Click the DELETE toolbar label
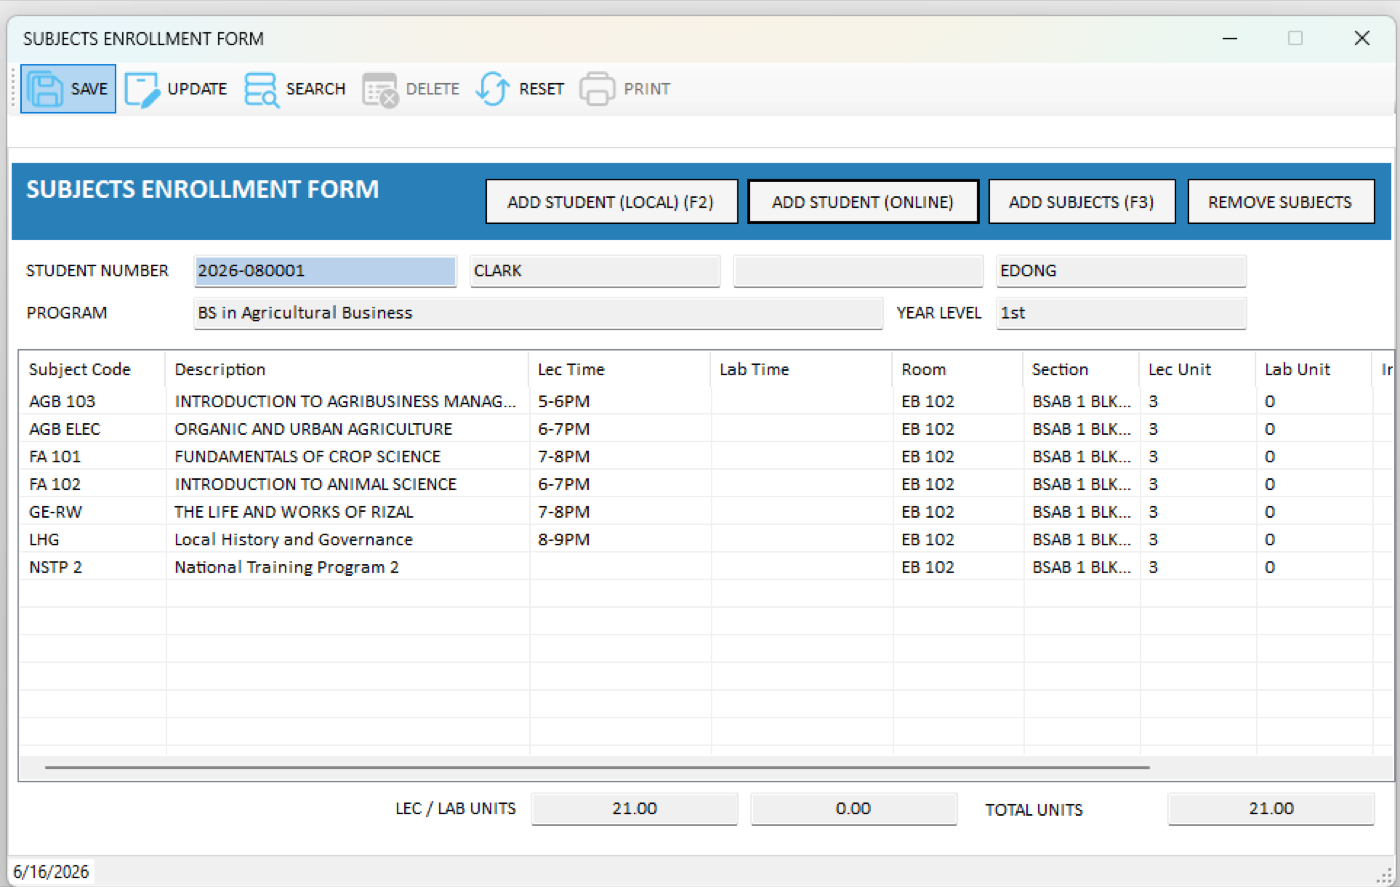1400x887 pixels. pos(433,89)
